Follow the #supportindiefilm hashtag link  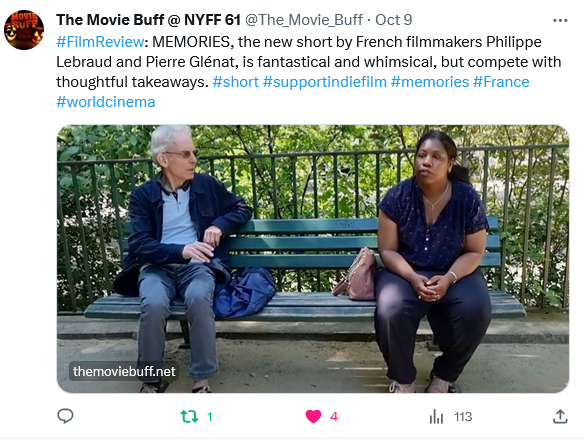tap(325, 82)
